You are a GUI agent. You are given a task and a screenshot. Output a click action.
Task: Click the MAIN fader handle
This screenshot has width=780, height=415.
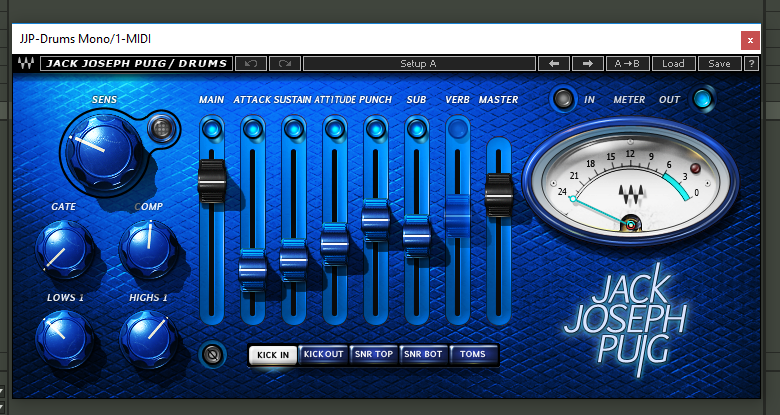coord(212,181)
